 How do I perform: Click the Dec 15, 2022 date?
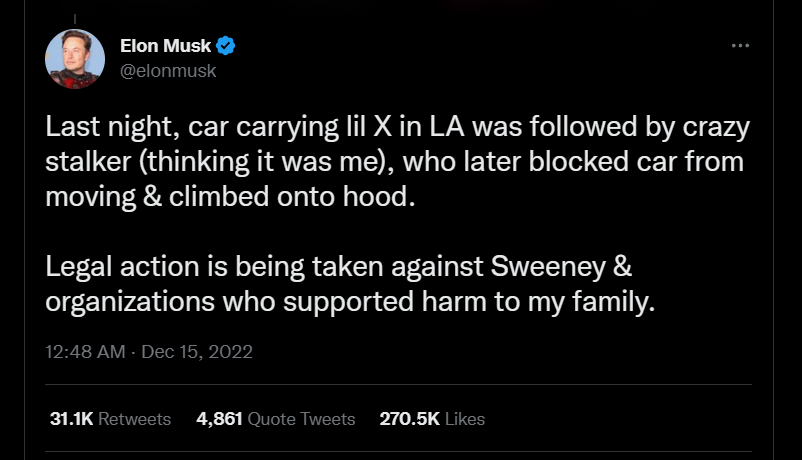pos(199,351)
